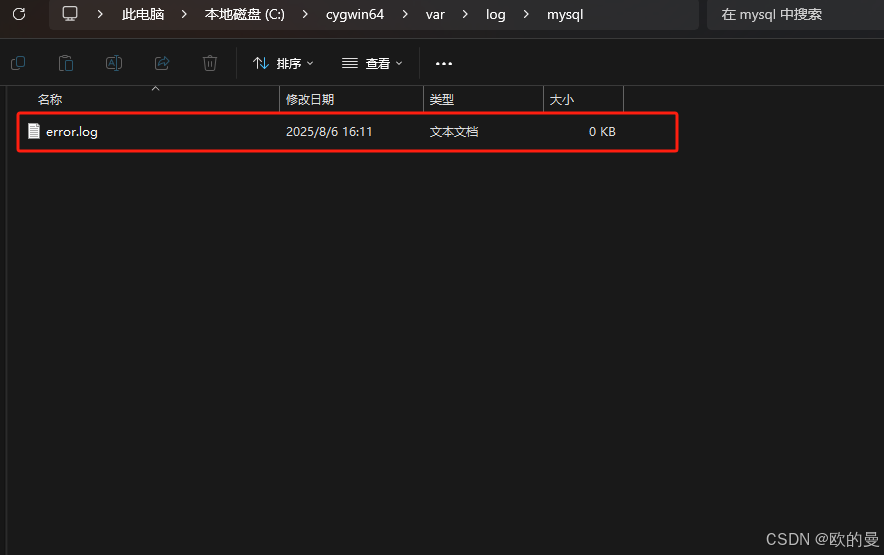Click the 0 KB size cell
This screenshot has width=884, height=555.
click(602, 132)
